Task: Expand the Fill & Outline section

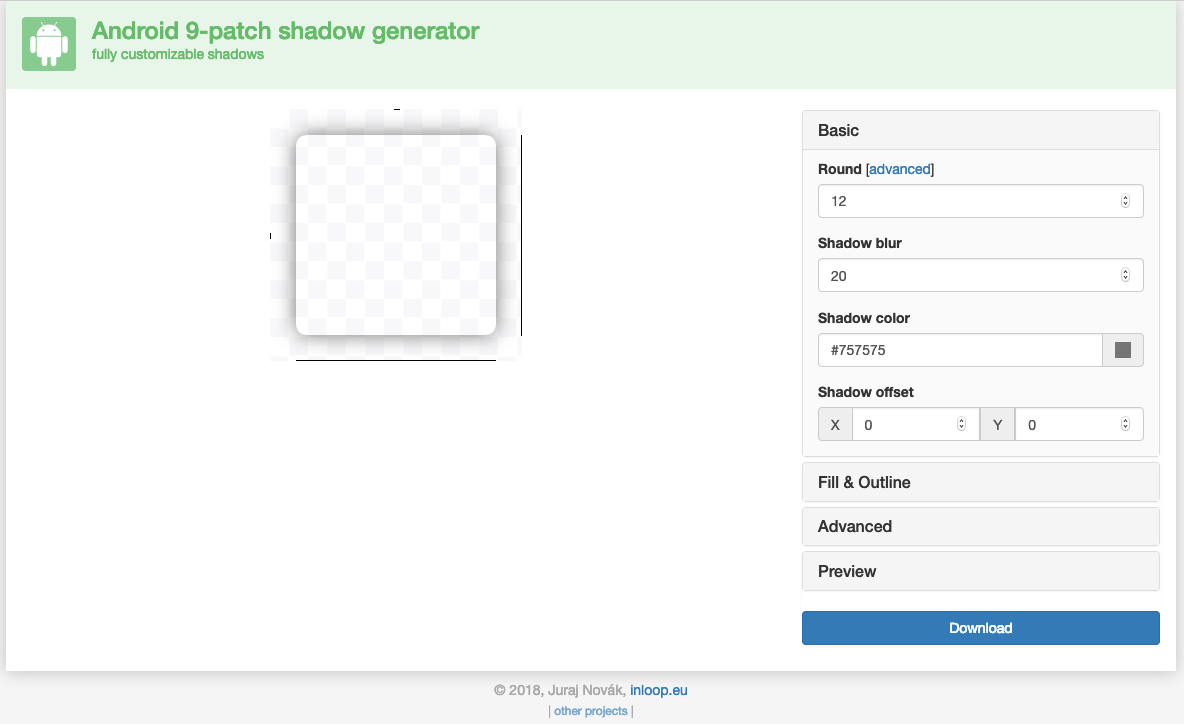Action: point(980,482)
